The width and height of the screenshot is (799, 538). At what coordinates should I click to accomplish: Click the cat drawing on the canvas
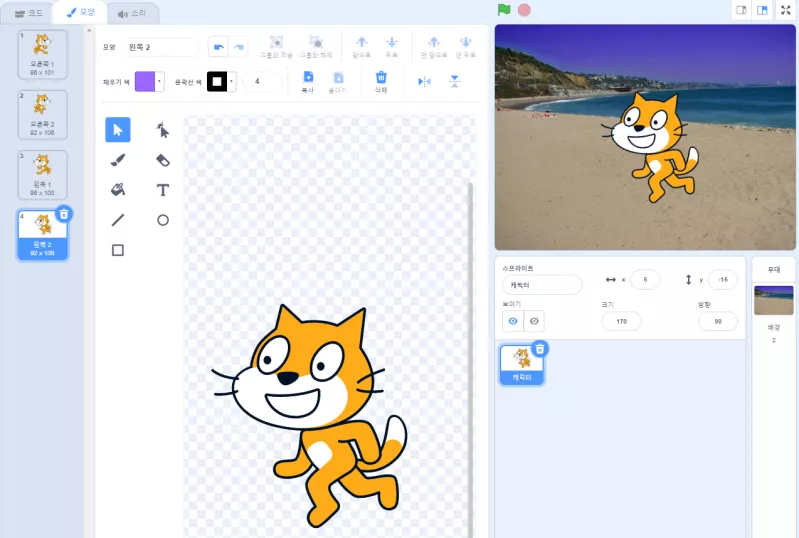(x=311, y=415)
